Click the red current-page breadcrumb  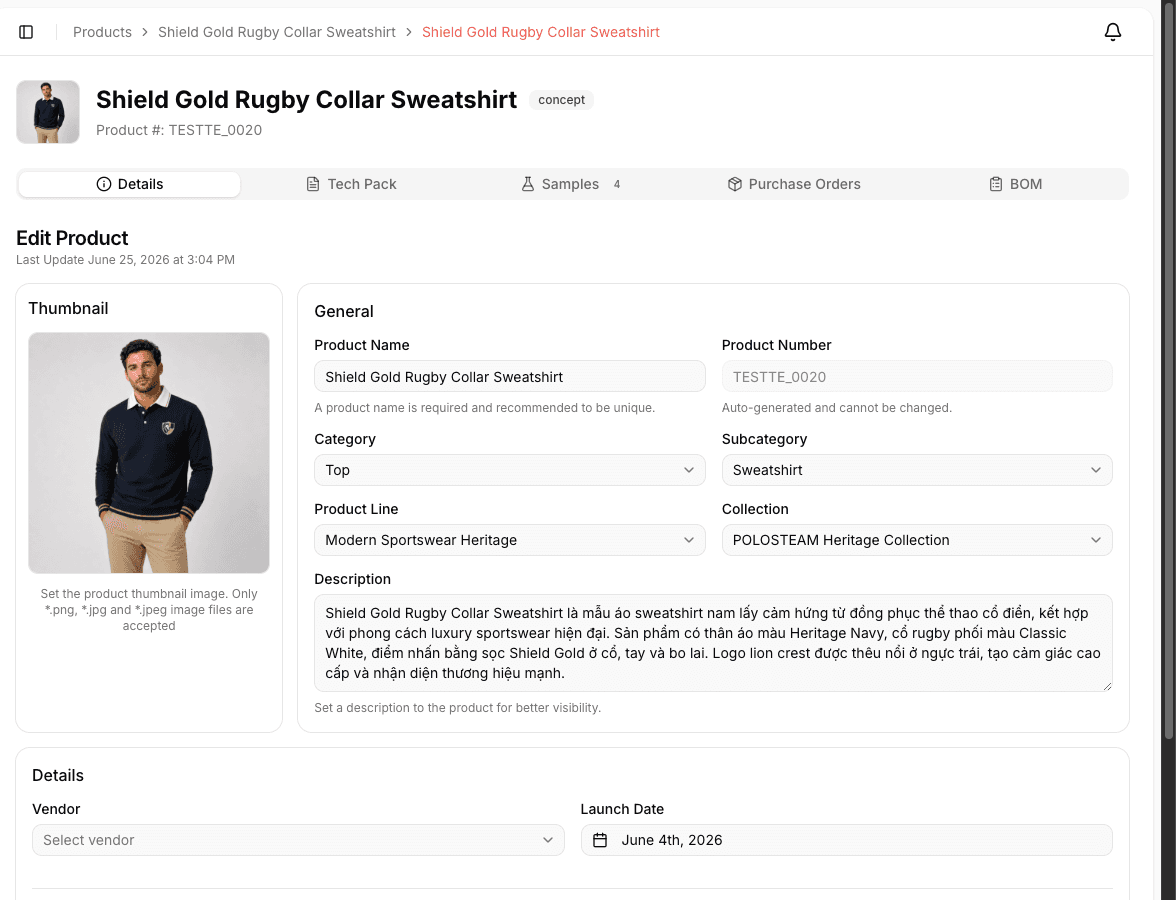click(x=541, y=32)
